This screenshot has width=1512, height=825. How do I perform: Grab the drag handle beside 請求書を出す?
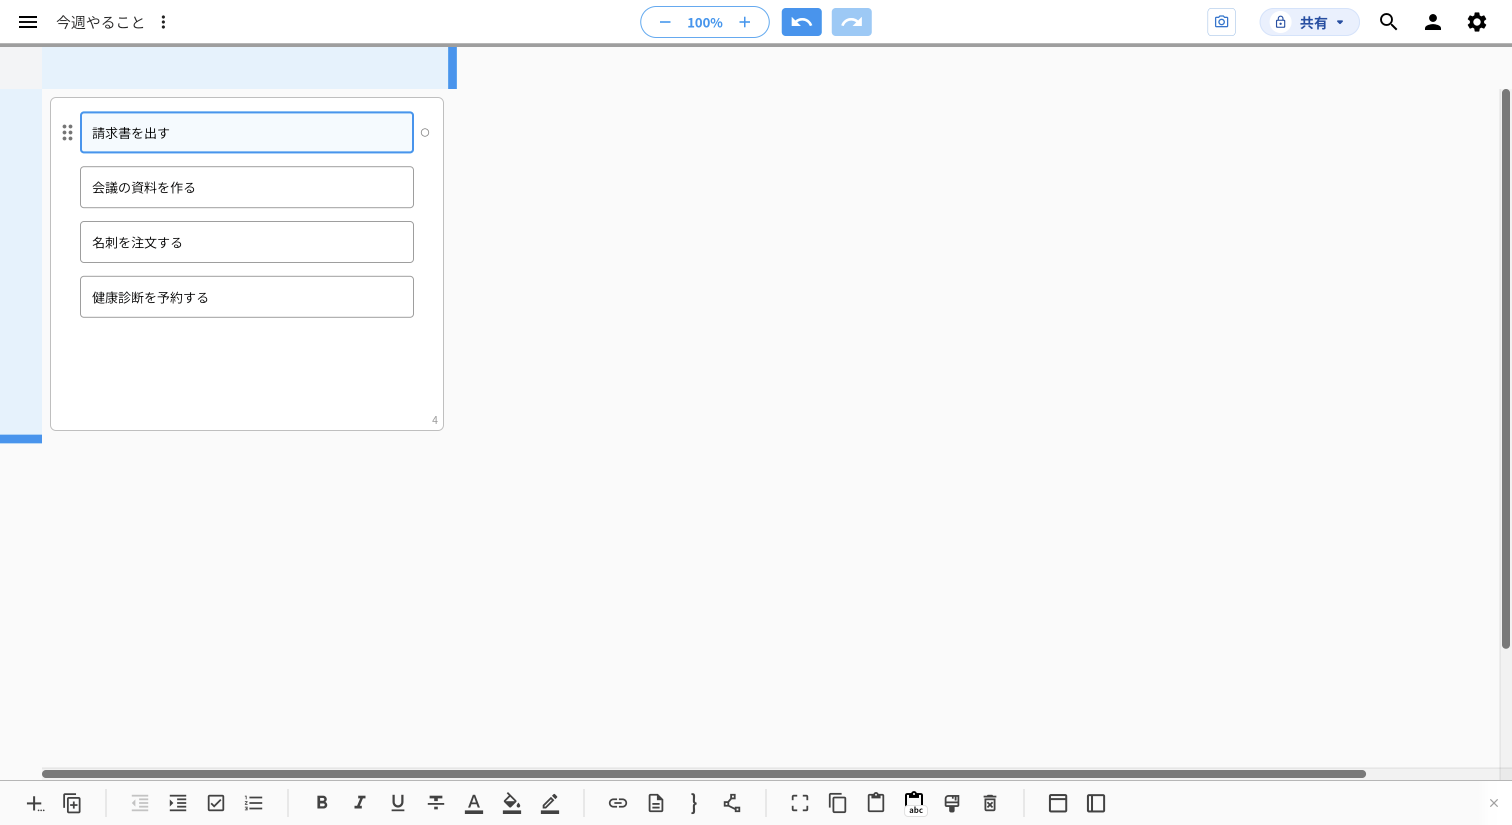tap(67, 132)
